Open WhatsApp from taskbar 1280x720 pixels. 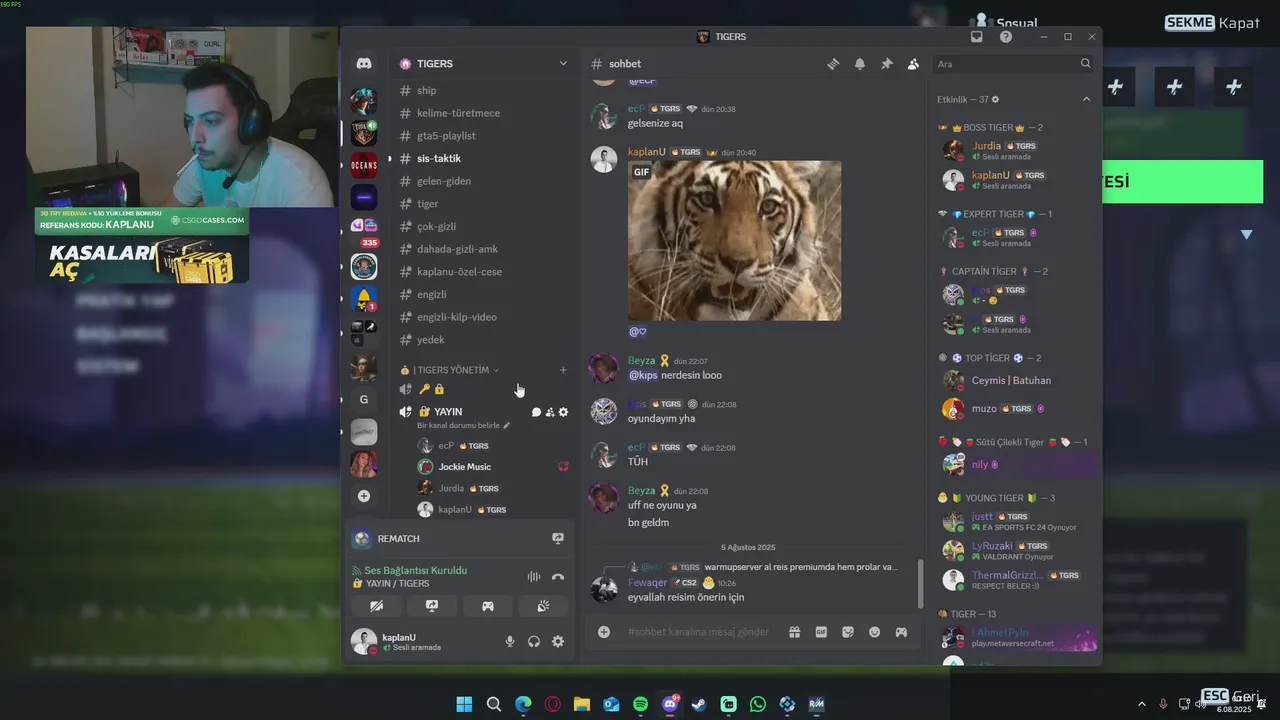coord(758,704)
